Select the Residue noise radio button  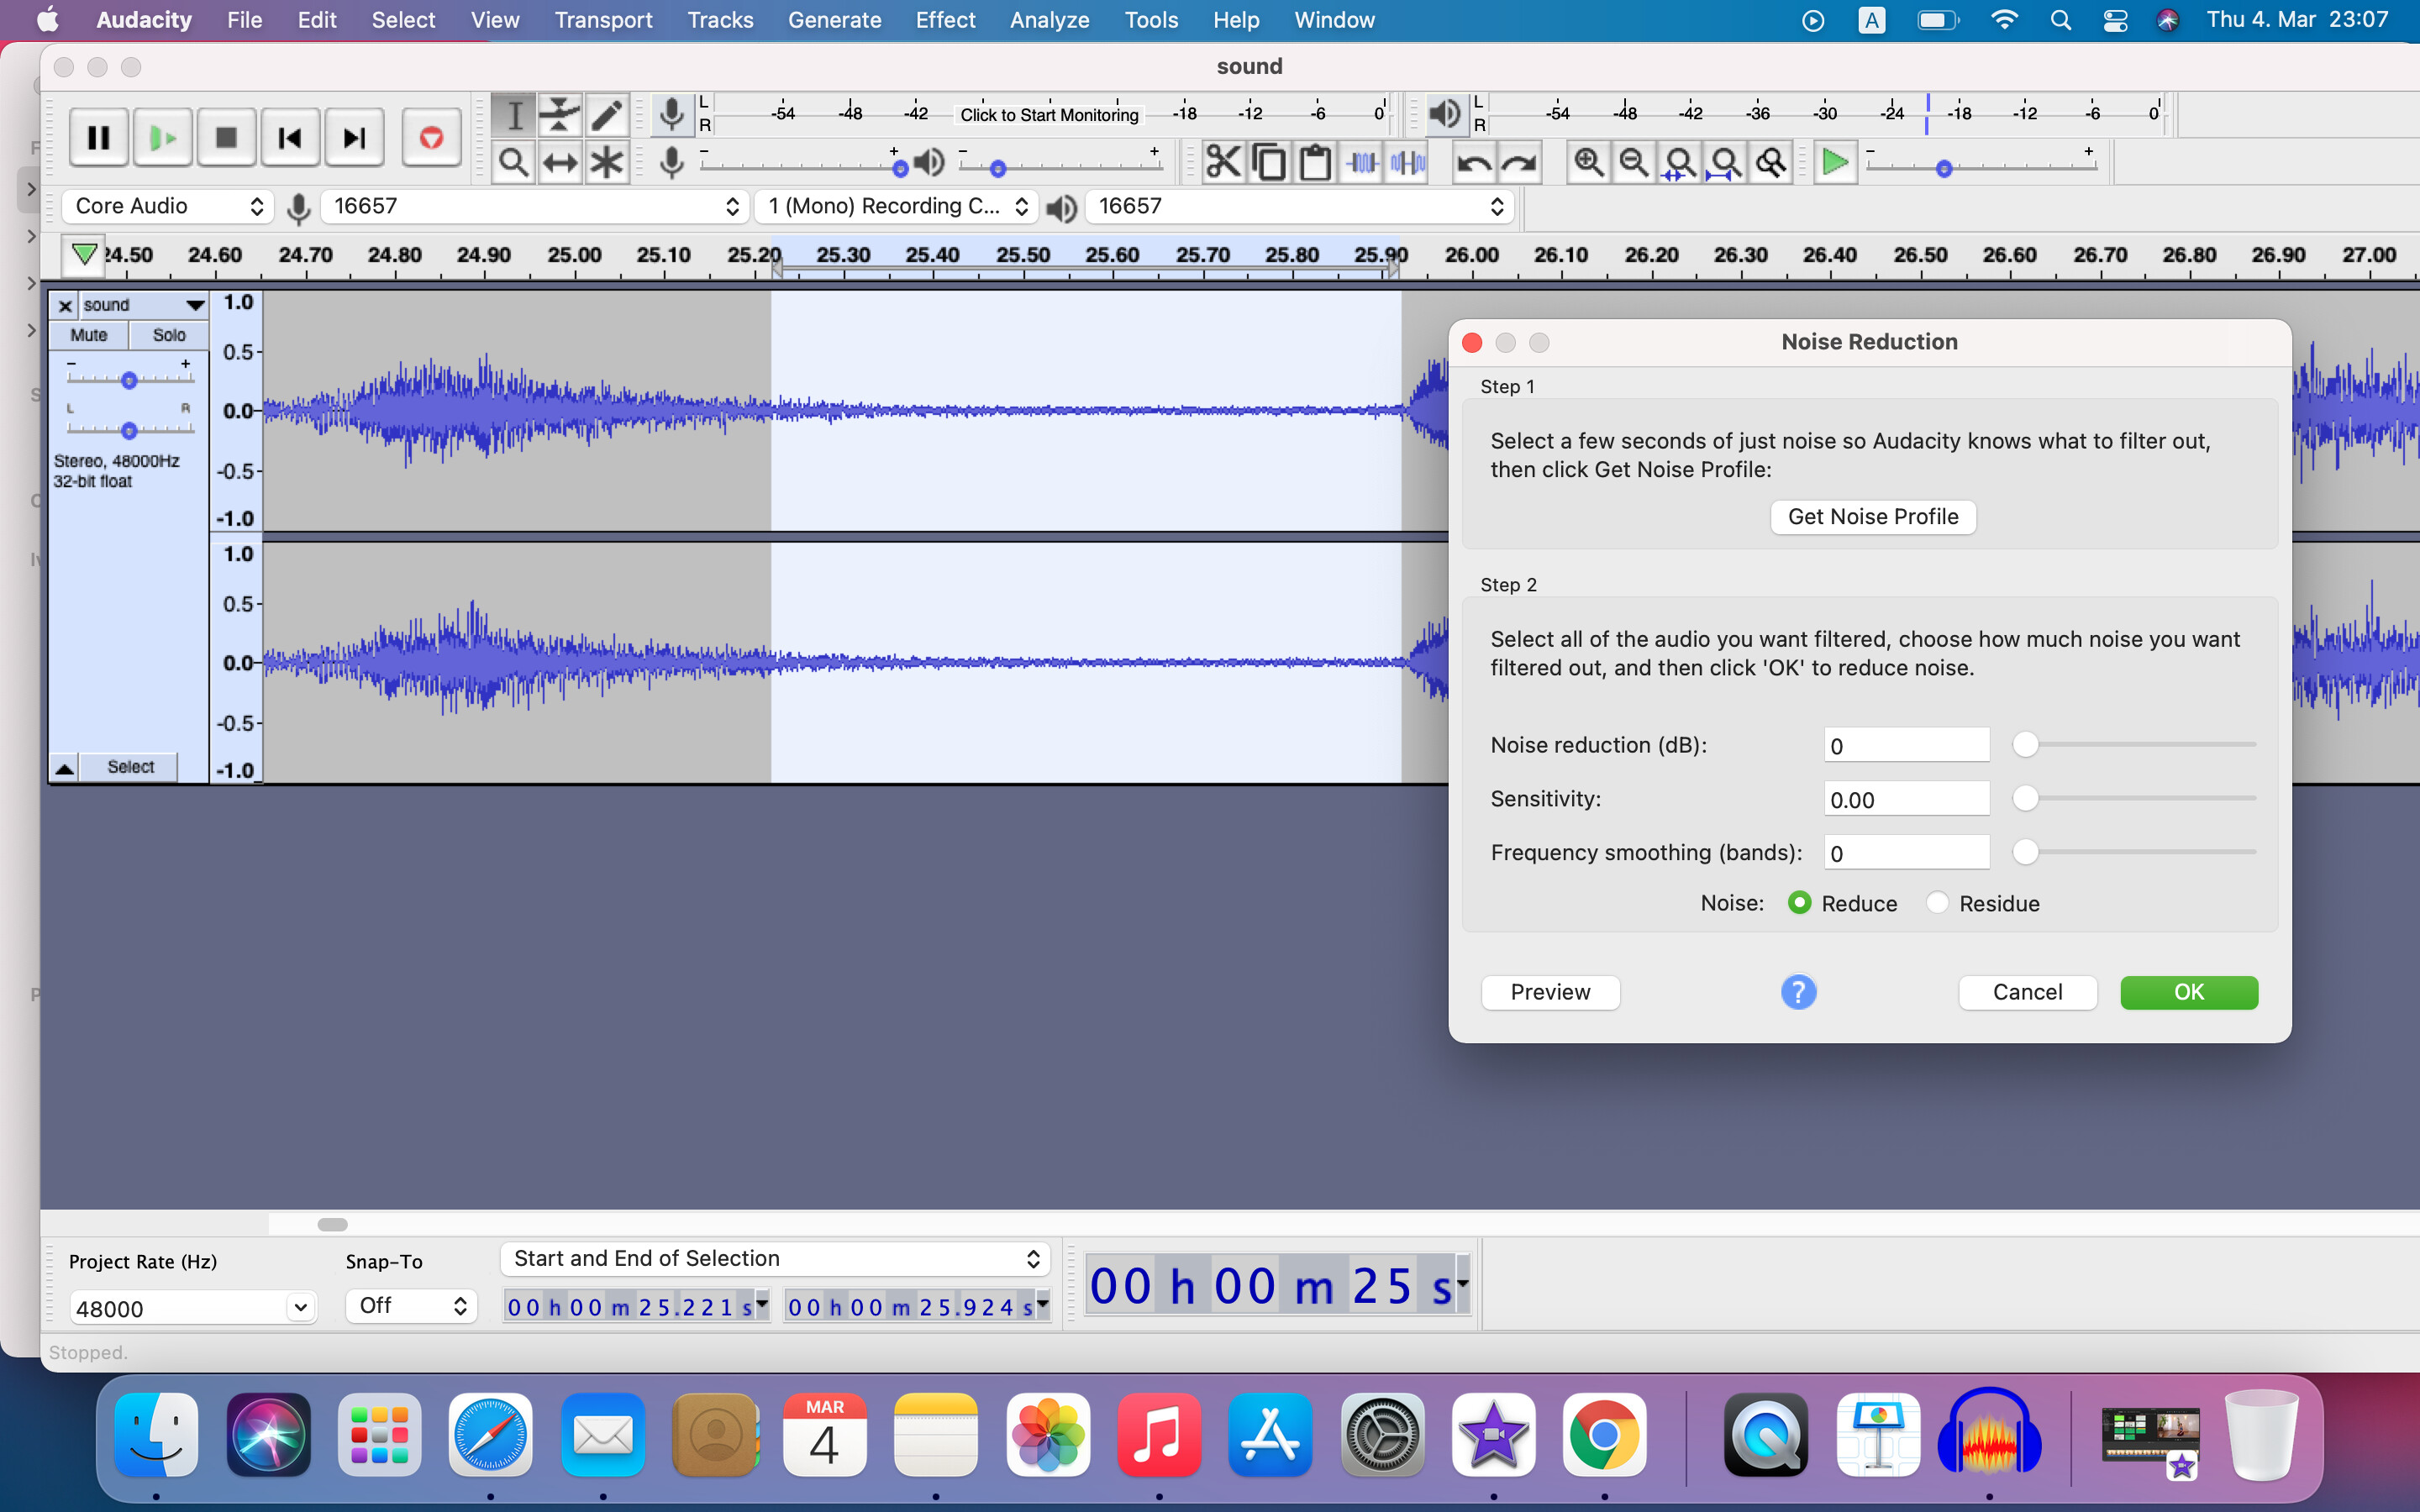click(1937, 903)
